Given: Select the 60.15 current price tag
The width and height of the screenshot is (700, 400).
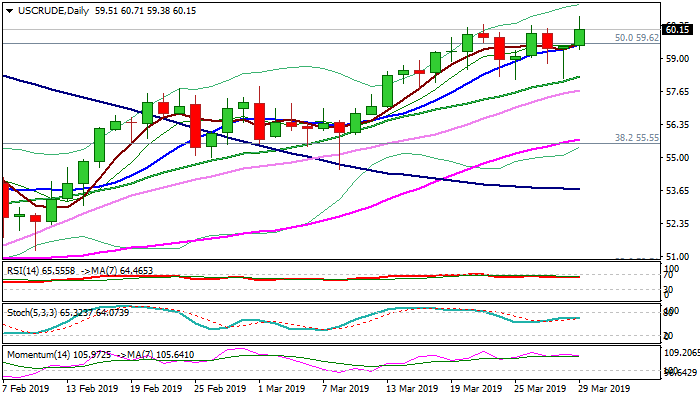Looking at the screenshot, I should tap(676, 30).
